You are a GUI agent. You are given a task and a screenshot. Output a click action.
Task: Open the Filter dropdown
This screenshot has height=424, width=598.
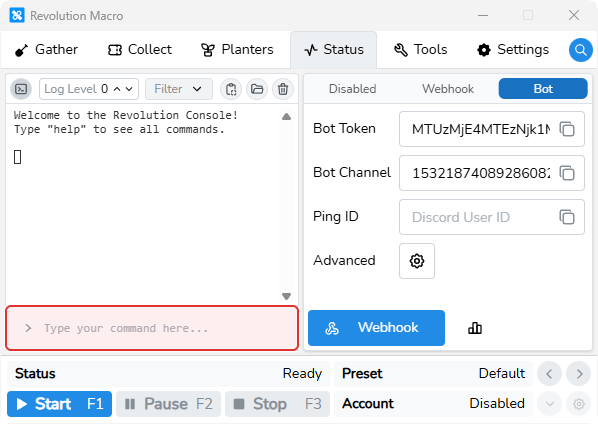178,89
